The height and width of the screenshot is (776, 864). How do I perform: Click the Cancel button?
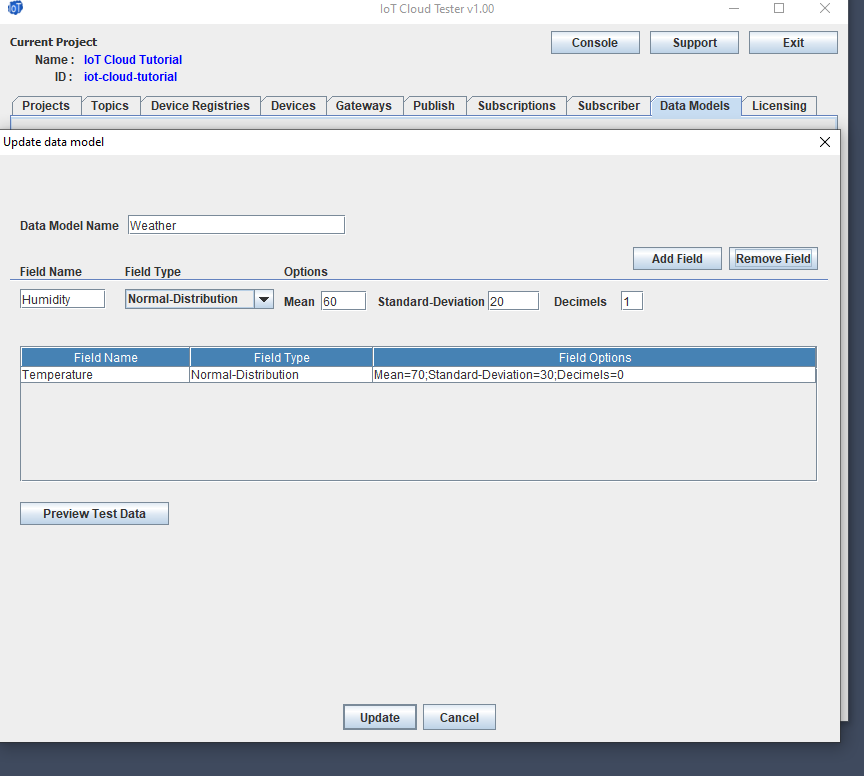[x=459, y=717]
